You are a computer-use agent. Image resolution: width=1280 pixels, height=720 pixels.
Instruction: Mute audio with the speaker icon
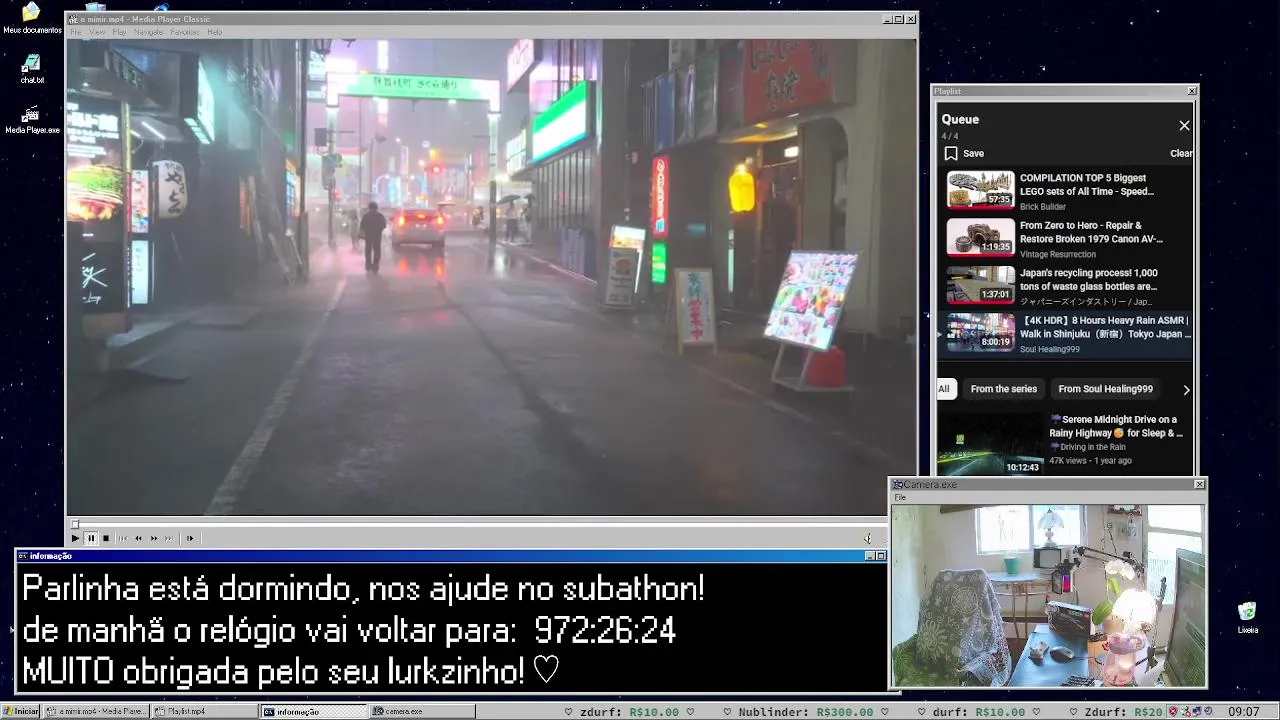868,538
